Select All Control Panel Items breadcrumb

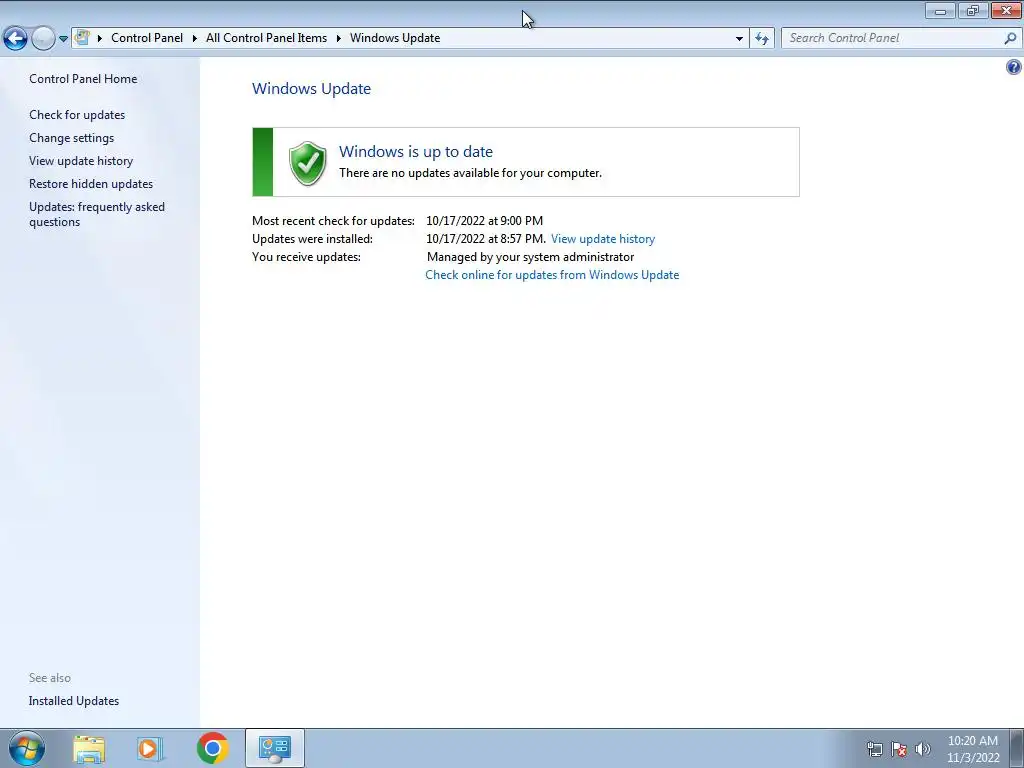click(x=266, y=38)
